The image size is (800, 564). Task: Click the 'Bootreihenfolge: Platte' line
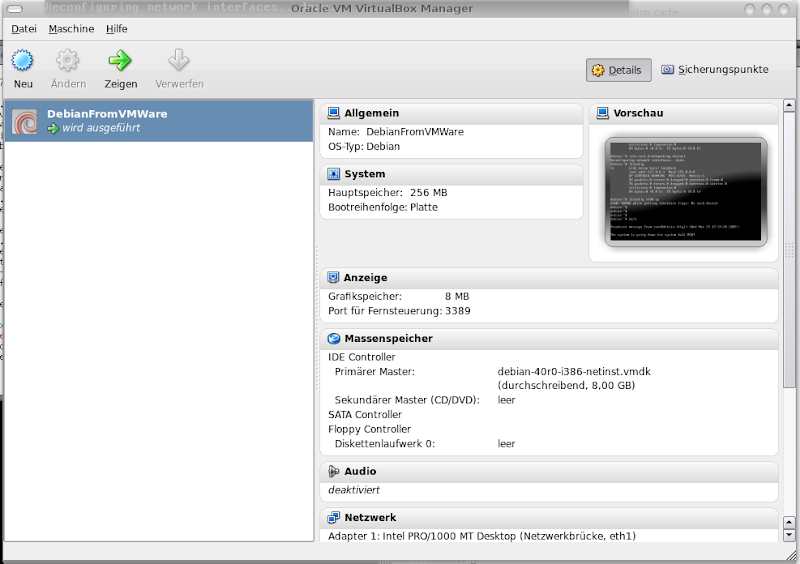383,207
